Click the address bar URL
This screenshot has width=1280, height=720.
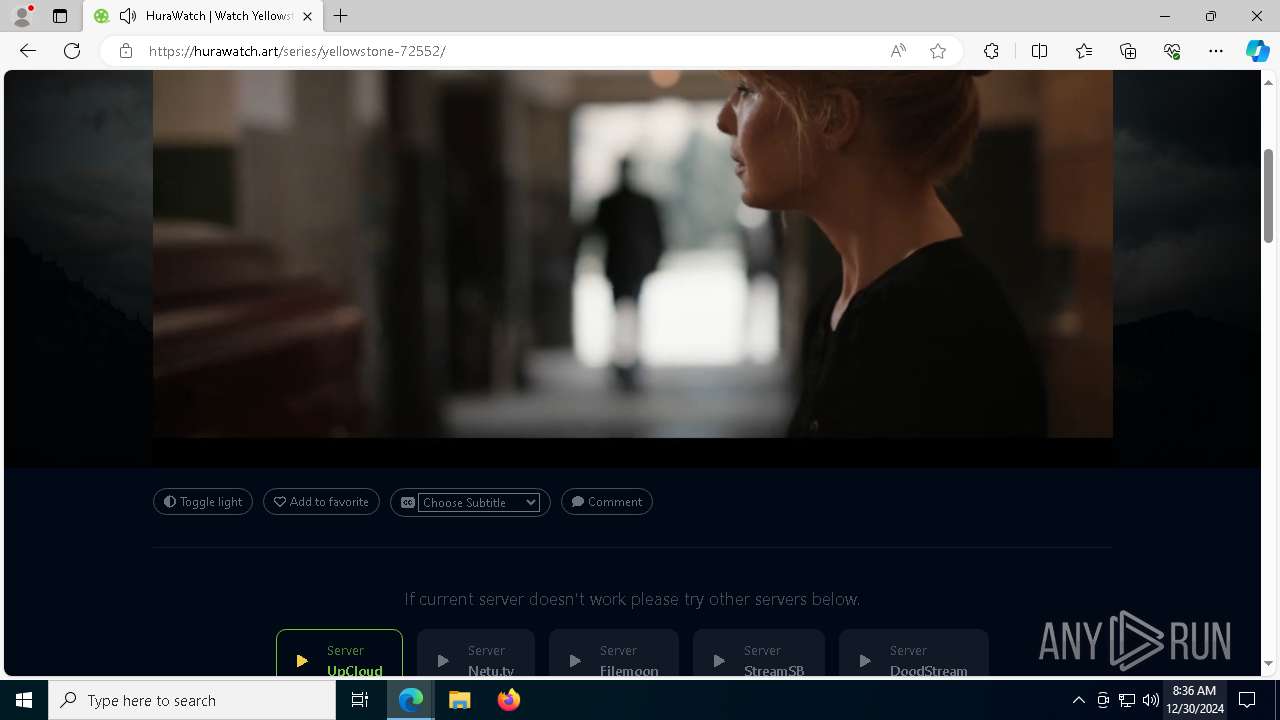(297, 51)
